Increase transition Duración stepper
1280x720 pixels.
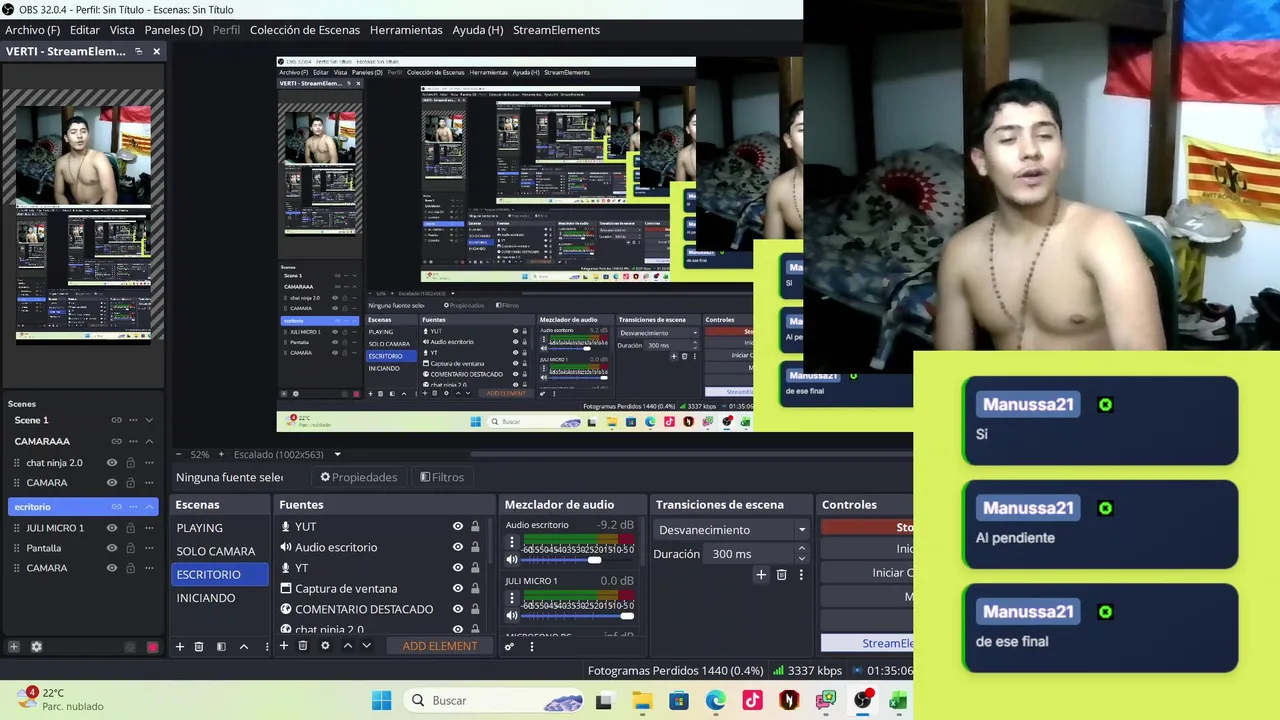click(801, 549)
